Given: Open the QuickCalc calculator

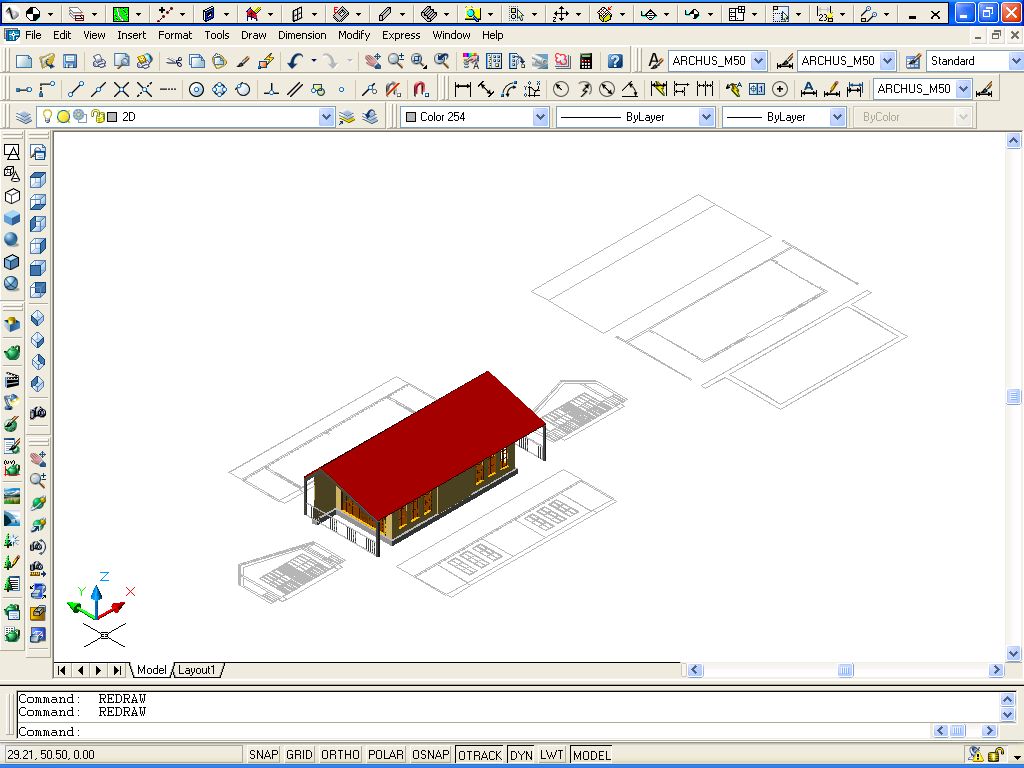Looking at the screenshot, I should (586, 61).
